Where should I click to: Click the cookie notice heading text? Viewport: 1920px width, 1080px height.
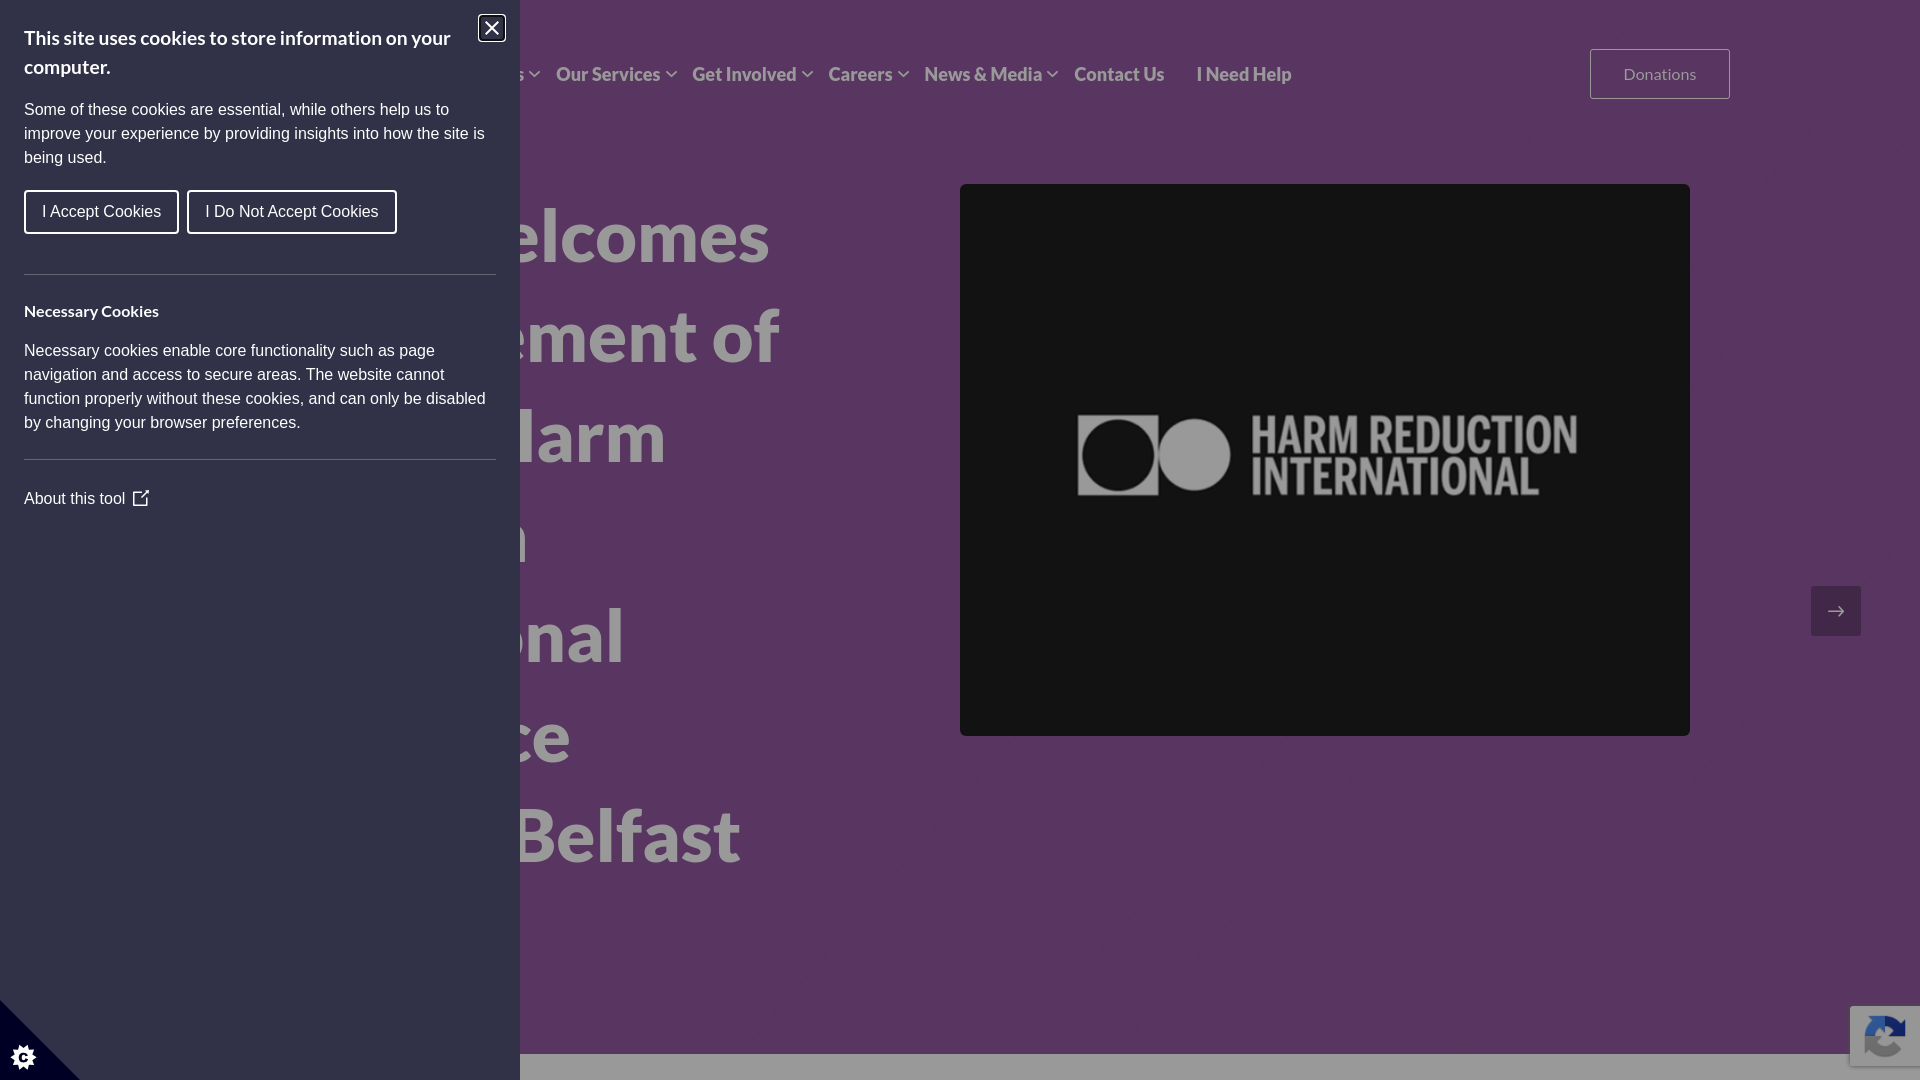click(x=237, y=52)
